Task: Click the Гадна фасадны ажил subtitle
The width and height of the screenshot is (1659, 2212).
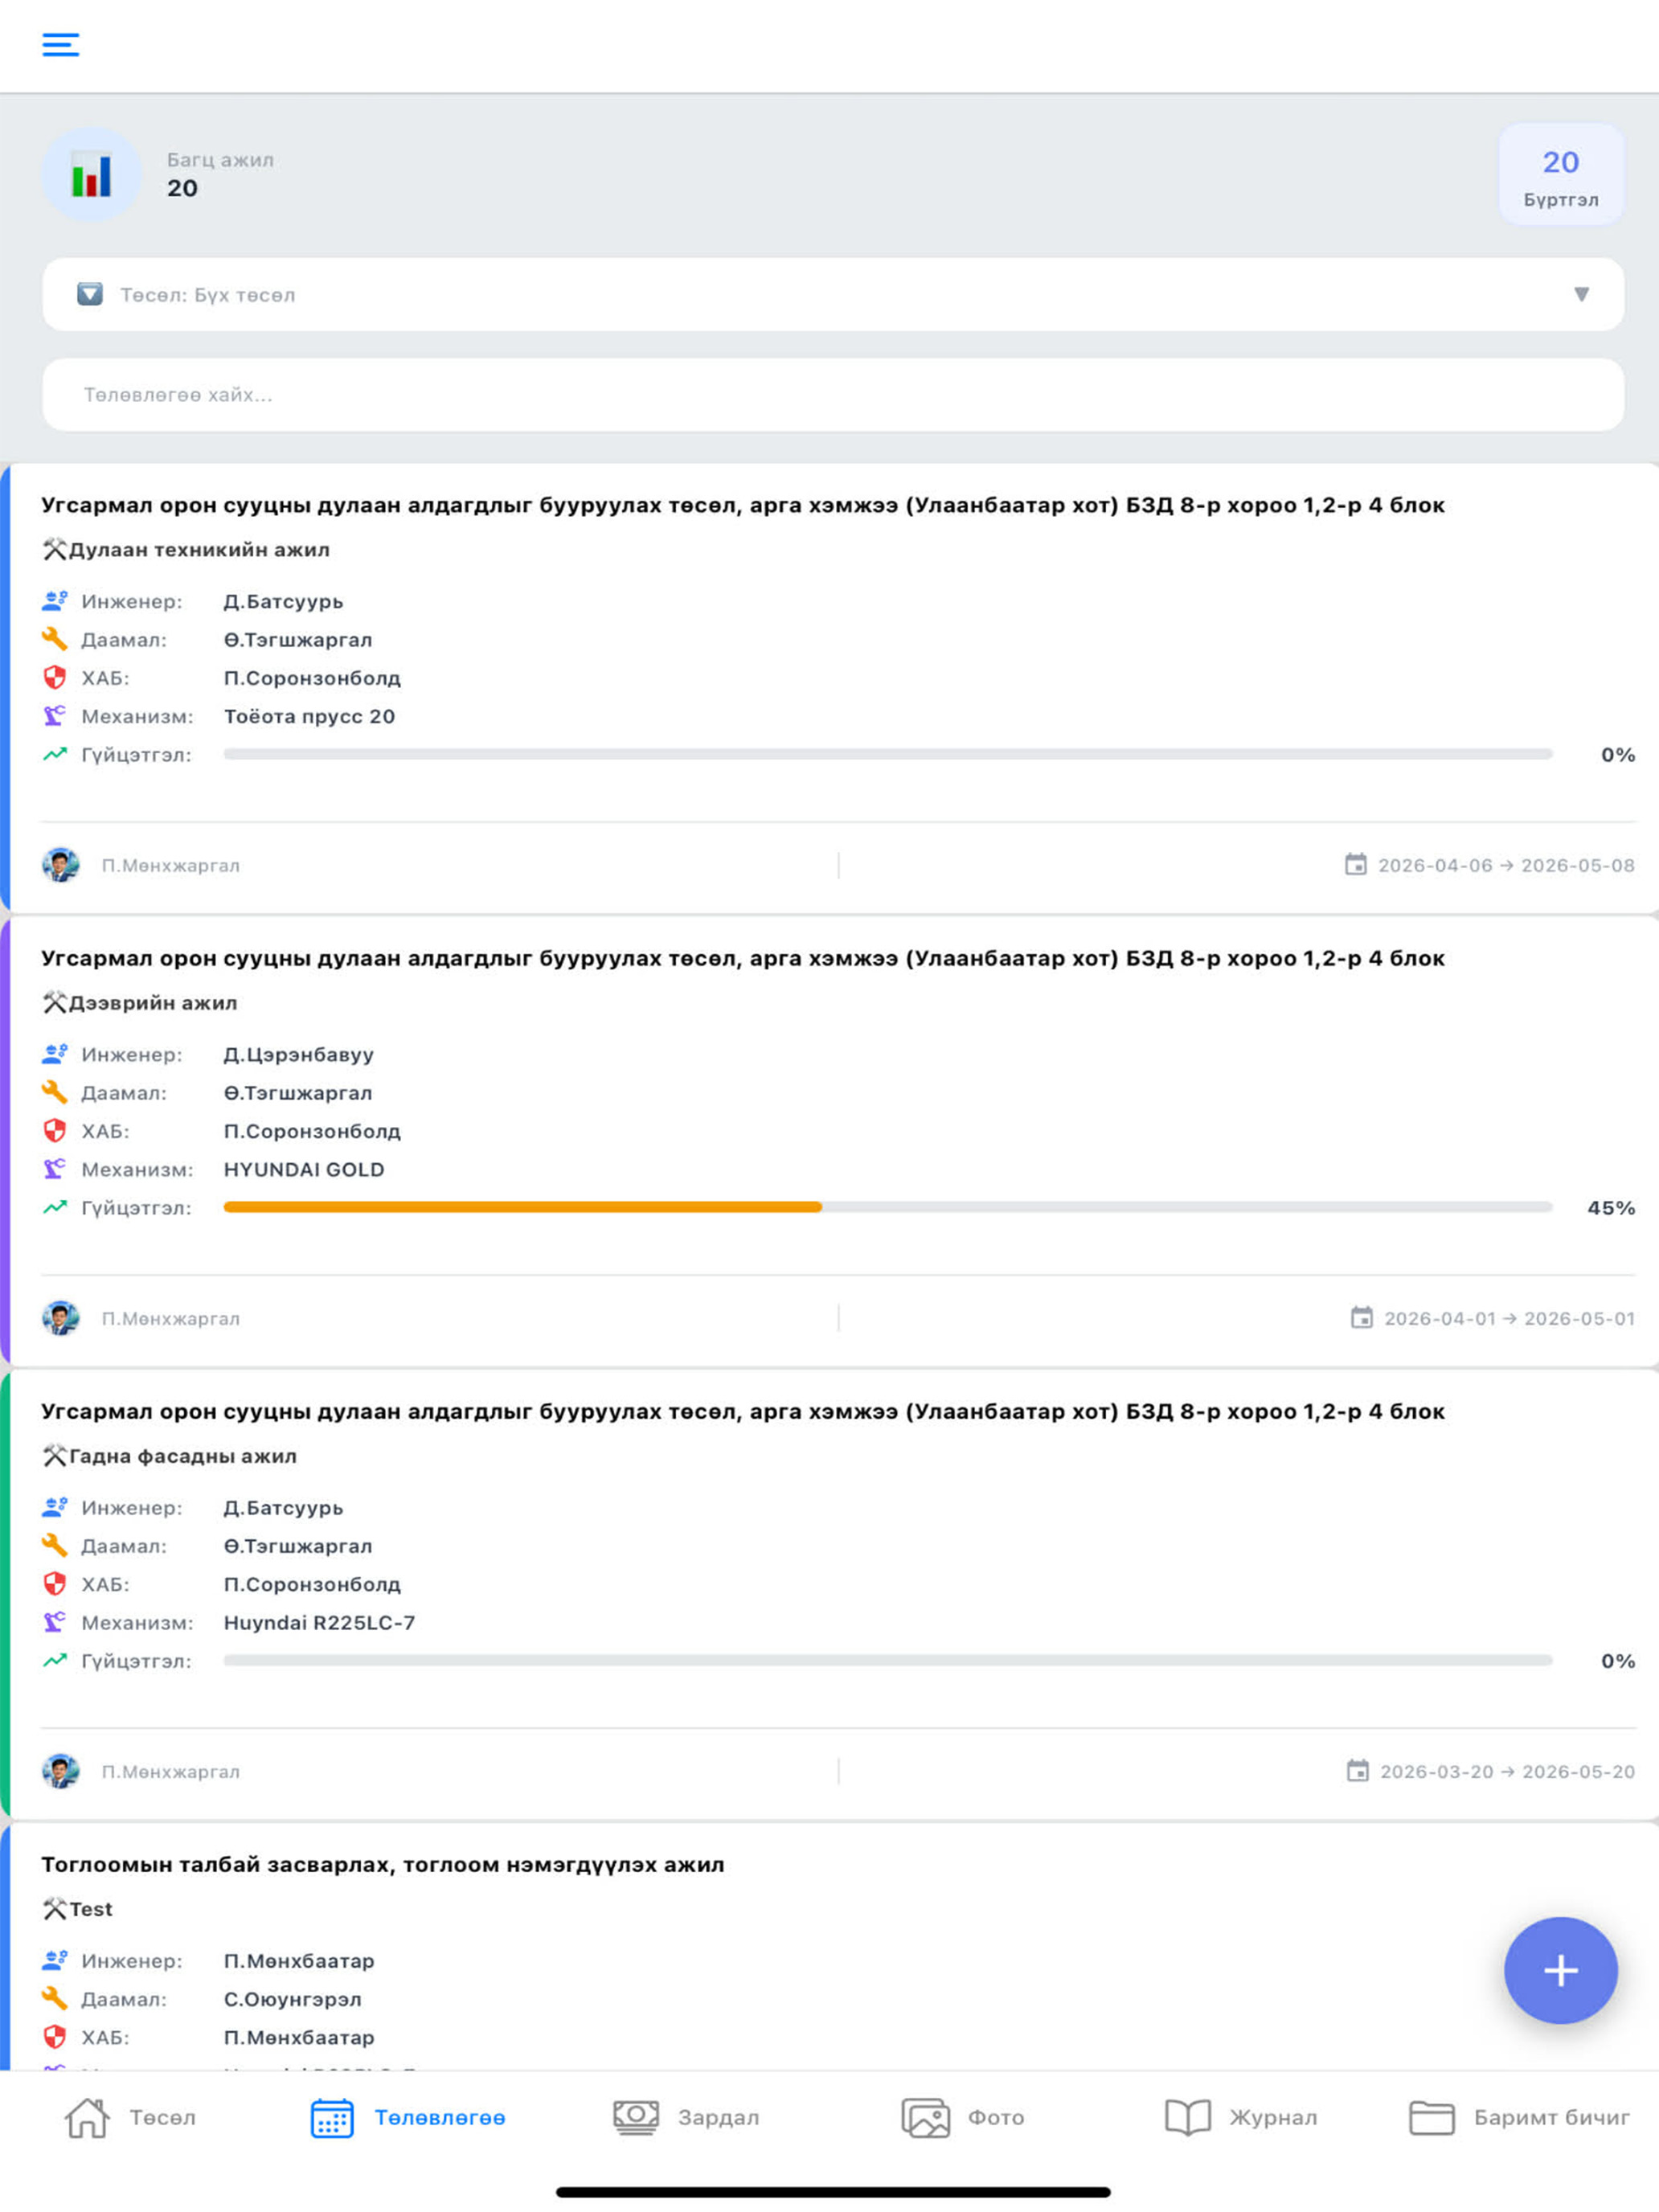Action: 183,1455
